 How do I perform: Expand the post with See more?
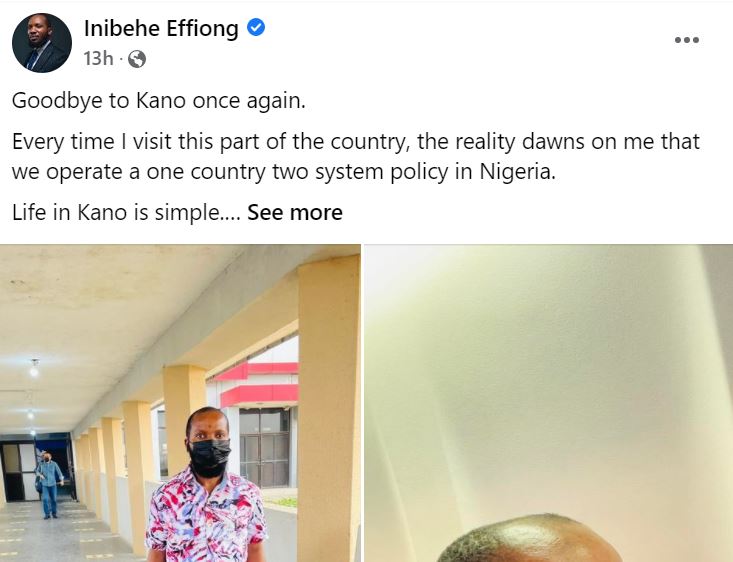tap(295, 212)
